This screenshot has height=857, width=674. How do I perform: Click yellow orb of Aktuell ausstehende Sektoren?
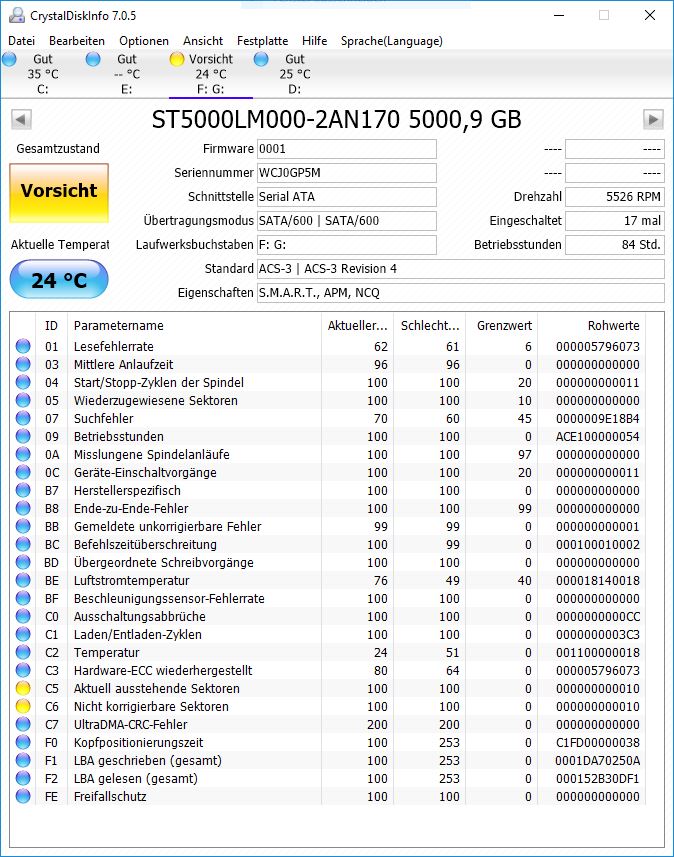pos(23,688)
